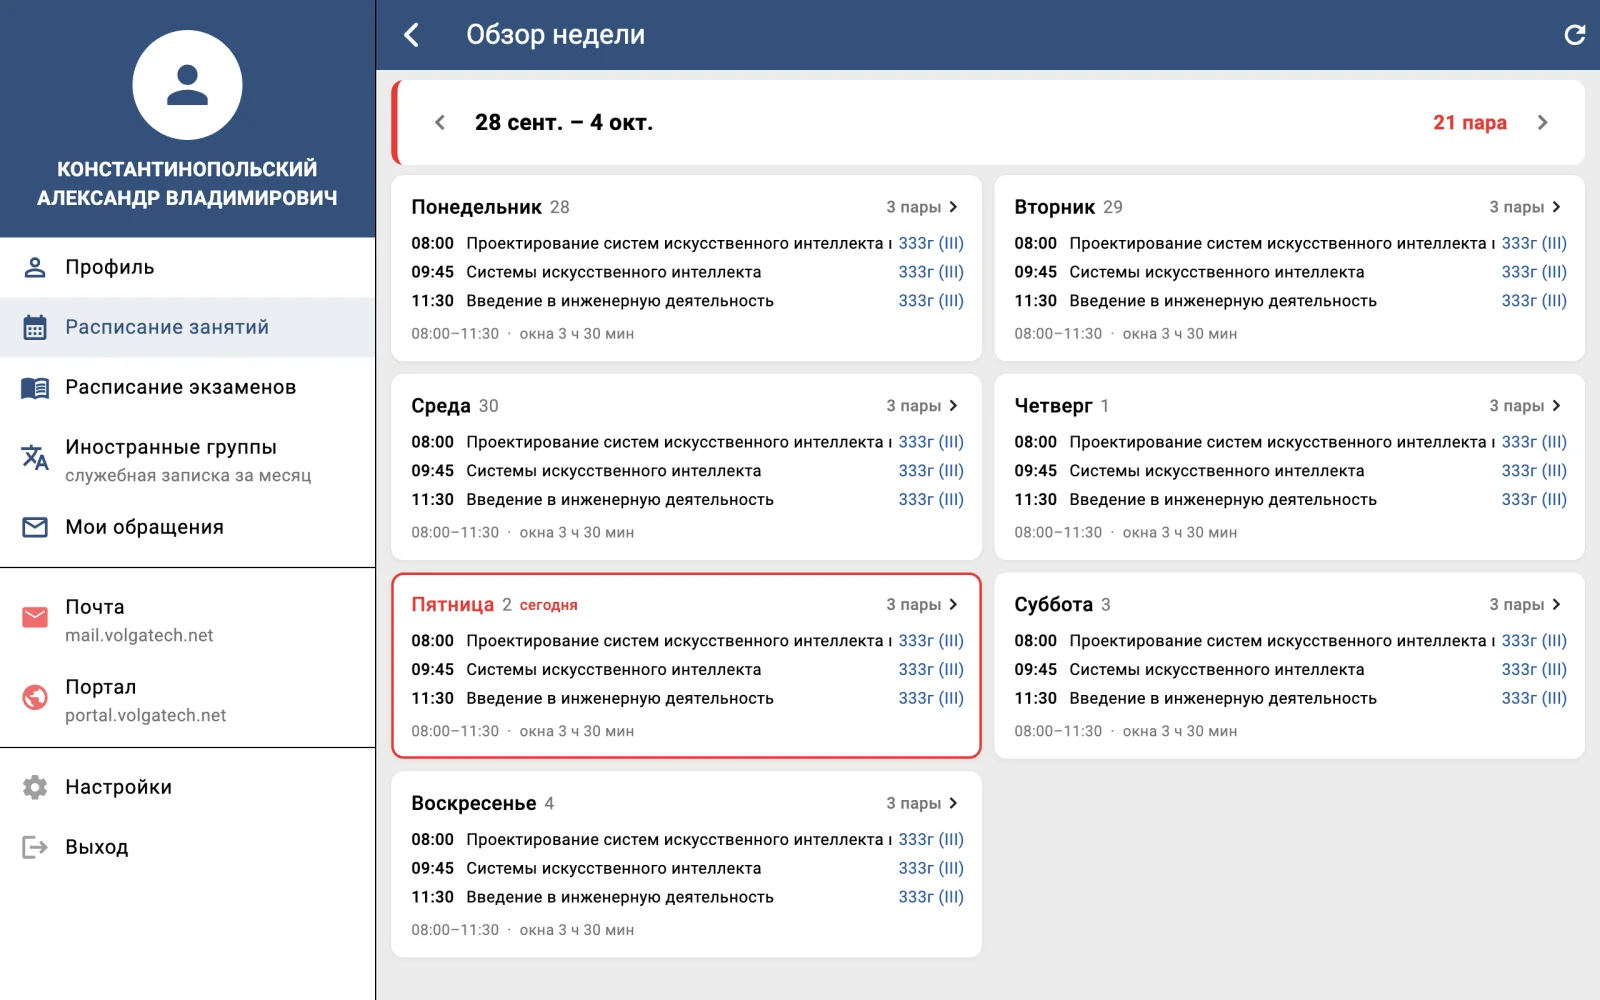
Task: Click the Профиль person icon
Action: [x=35, y=267]
